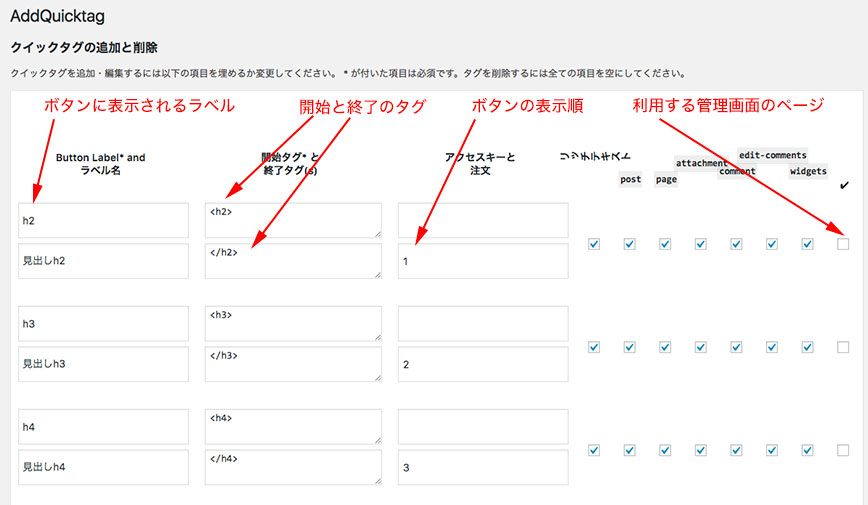Tick the empty select-all checkbox in h4 row
Image resolution: width=868 pixels, height=505 pixels.
(x=843, y=450)
